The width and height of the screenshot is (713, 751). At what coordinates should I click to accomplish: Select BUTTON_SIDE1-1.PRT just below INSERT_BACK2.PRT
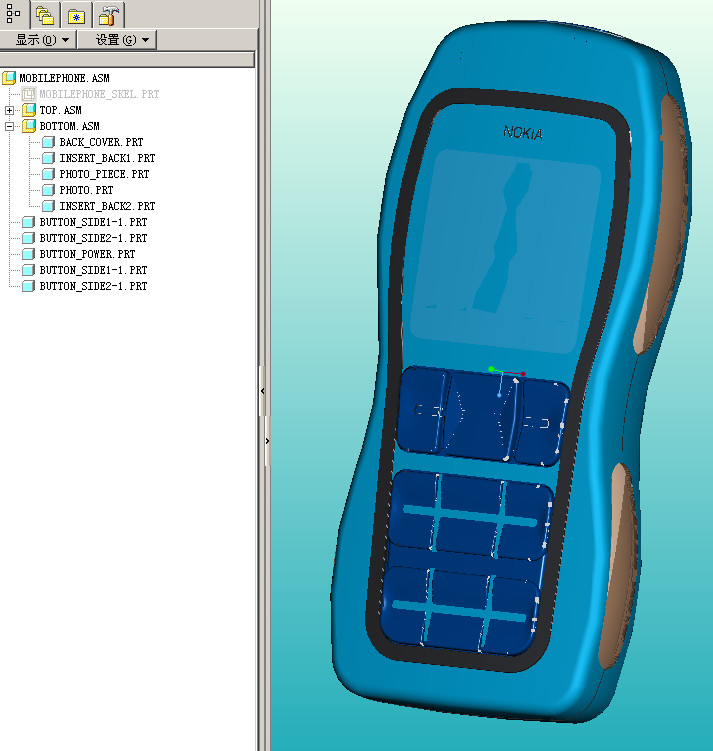93,222
